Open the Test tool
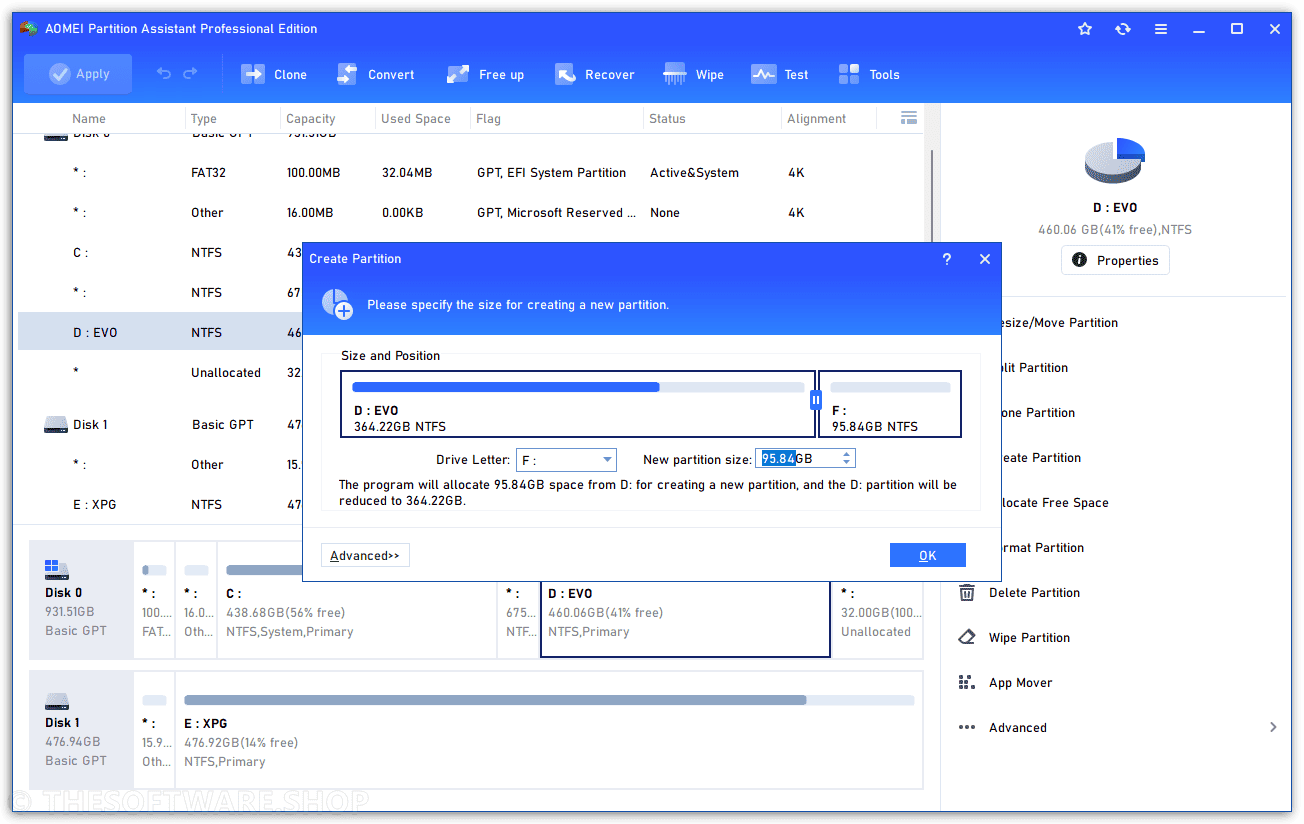Screen dimensions: 1304x824 780,74
